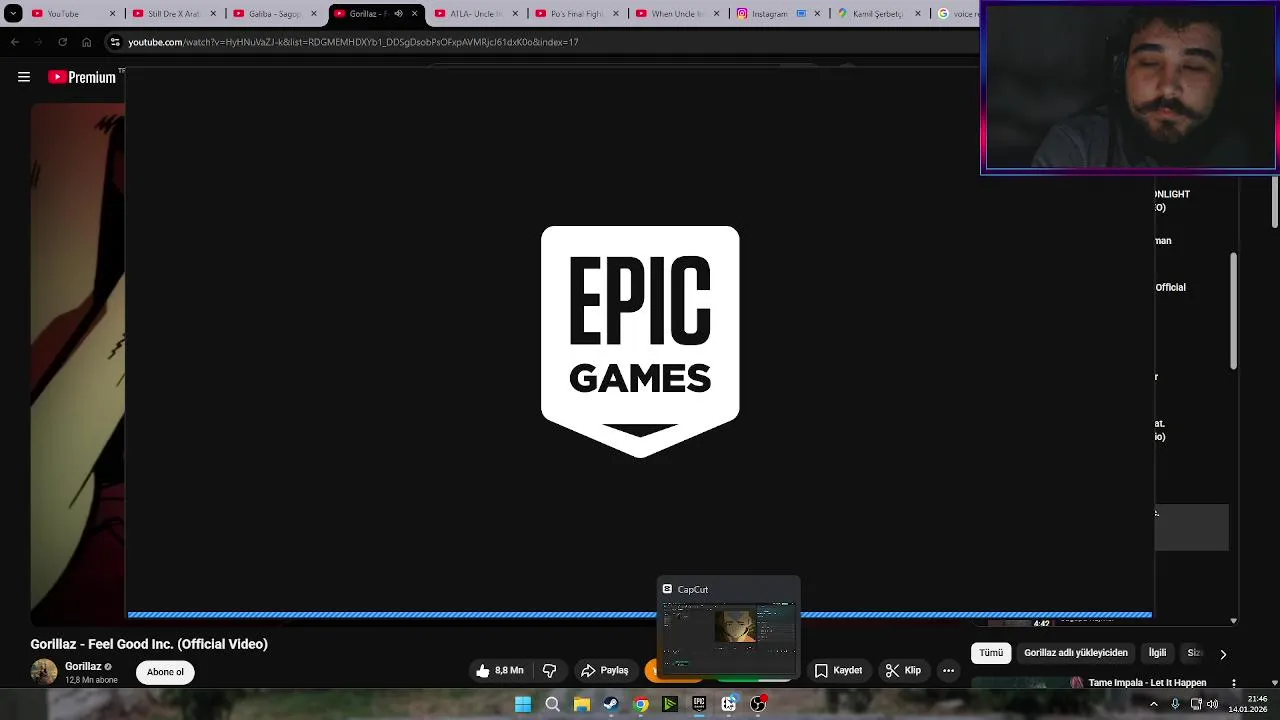Dislike the Feel Good Inc. video
This screenshot has height=720, width=1280.
pyautogui.click(x=549, y=671)
